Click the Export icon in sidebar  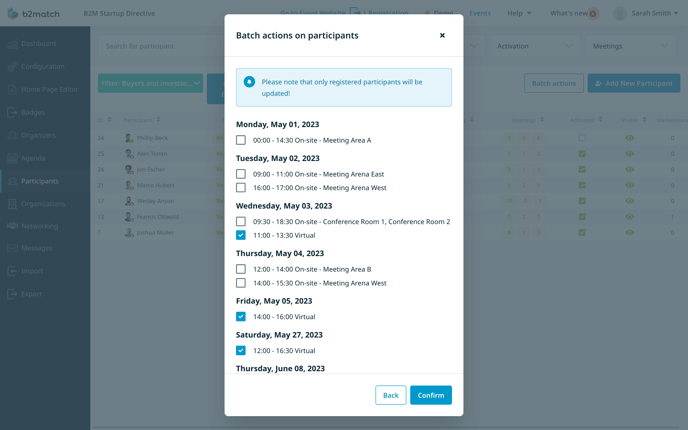(12, 294)
